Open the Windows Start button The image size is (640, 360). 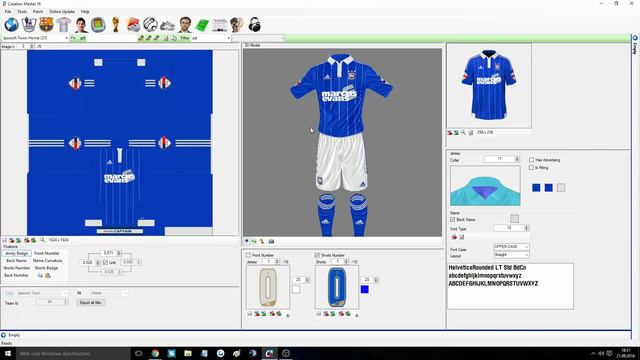point(8,353)
